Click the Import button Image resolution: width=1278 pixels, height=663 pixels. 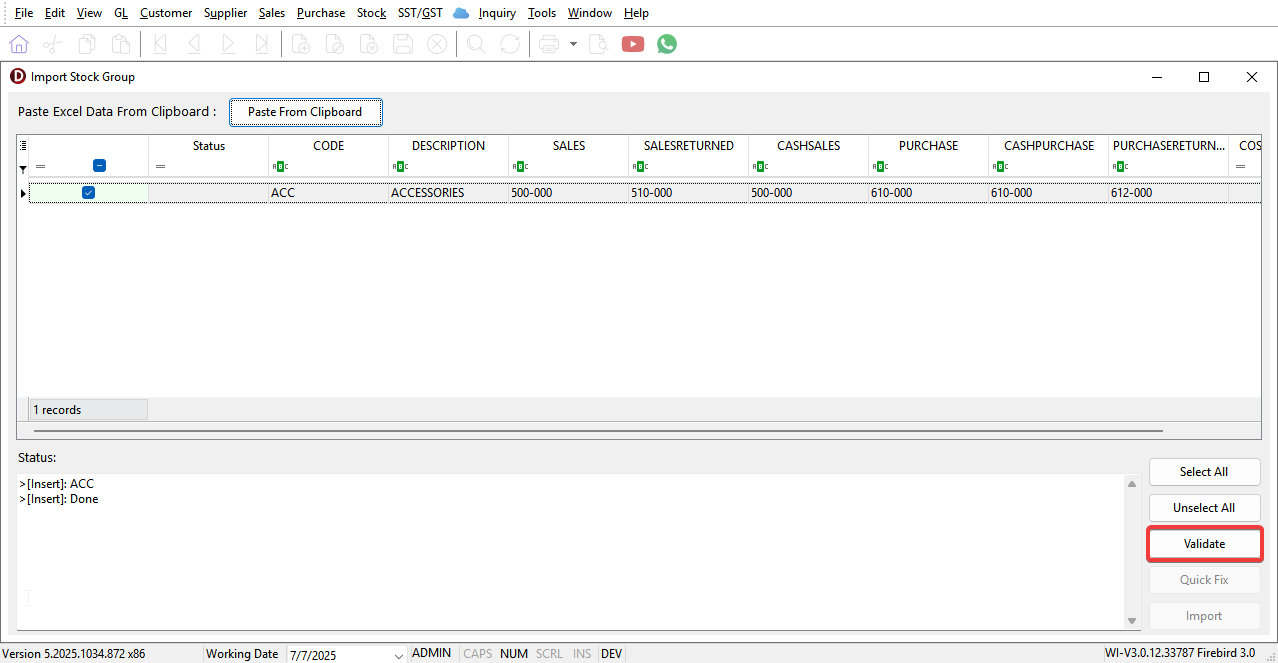(x=1204, y=616)
